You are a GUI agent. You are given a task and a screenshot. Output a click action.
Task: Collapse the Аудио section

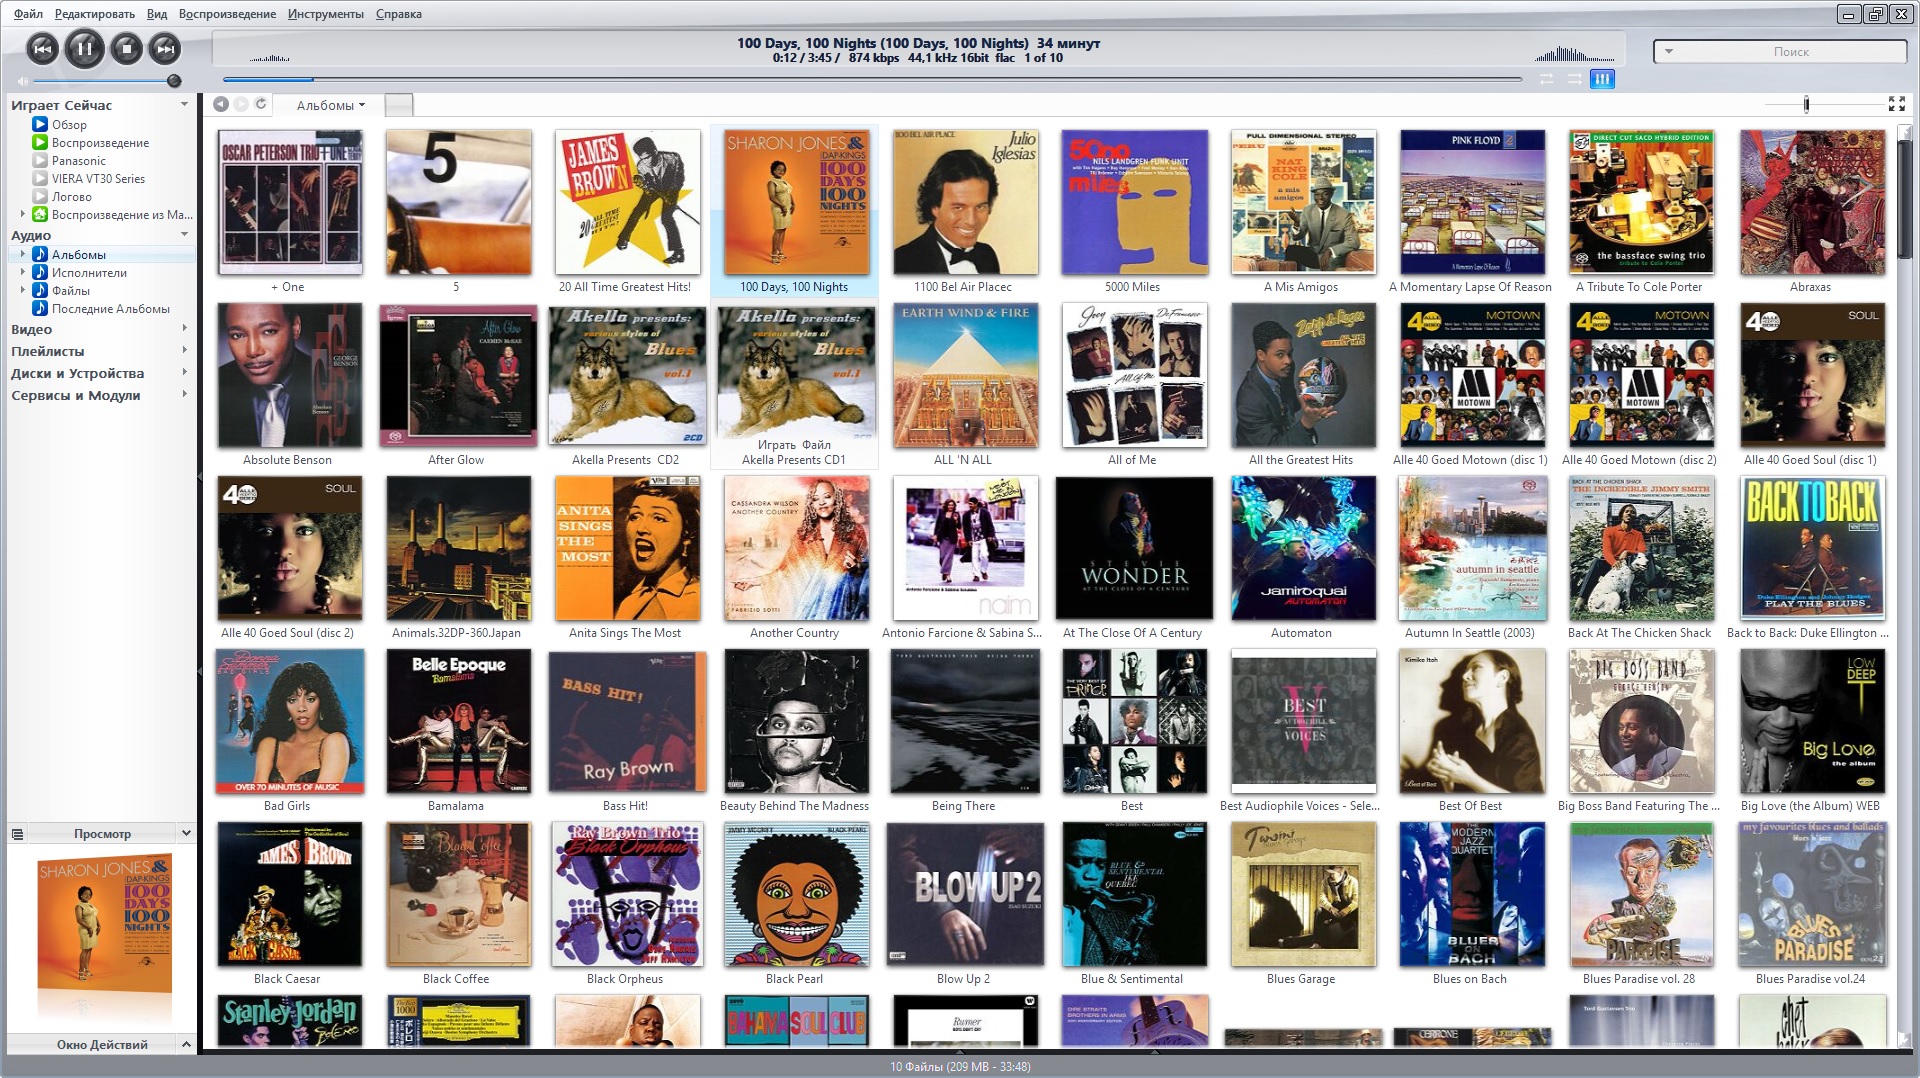(x=184, y=234)
